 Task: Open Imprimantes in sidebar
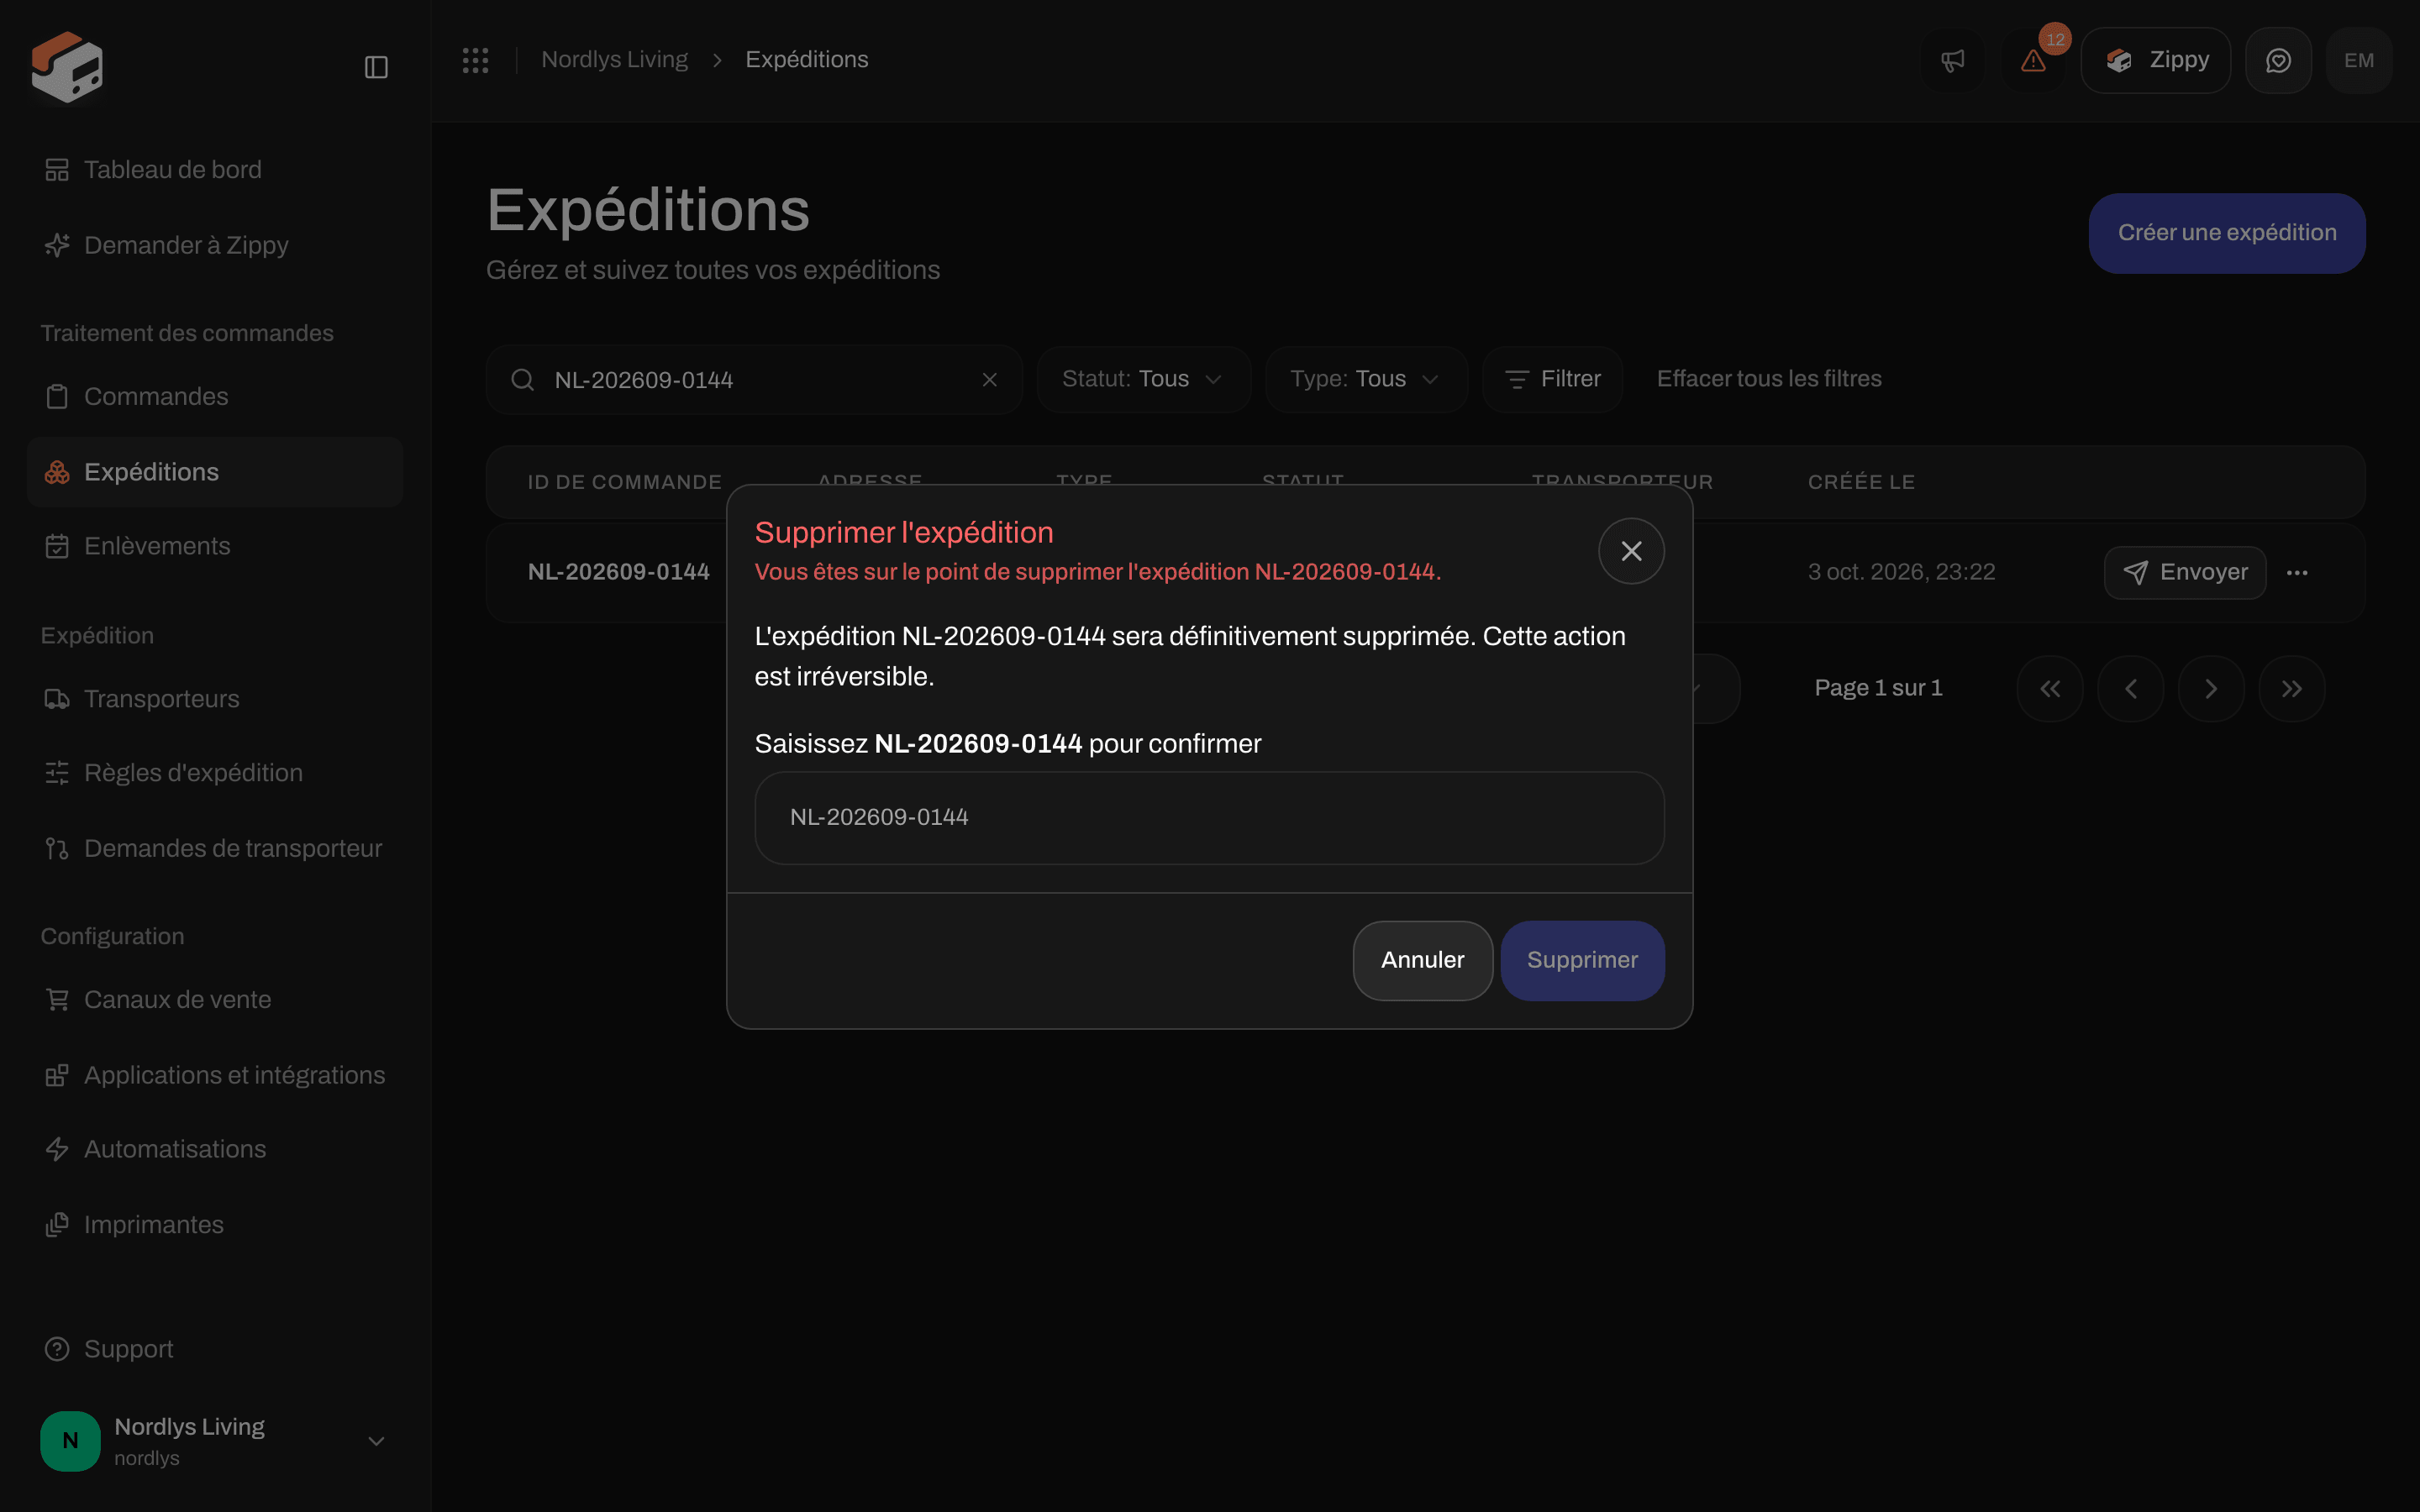click(214, 1225)
